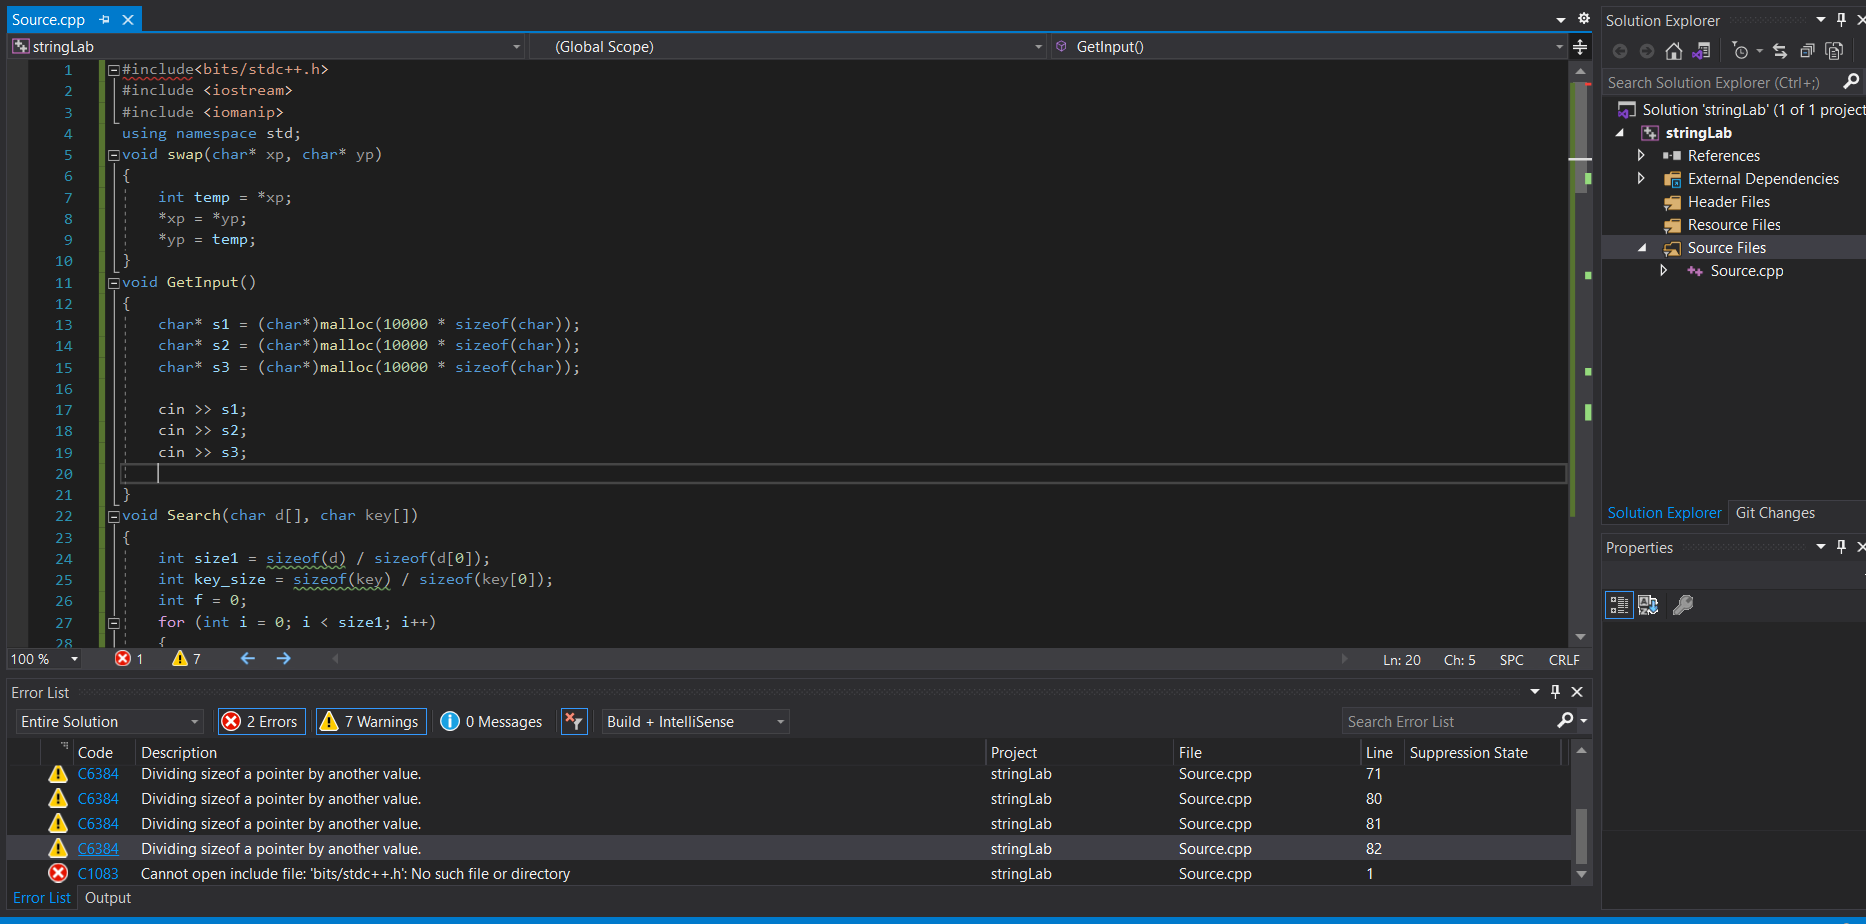The image size is (1866, 924).
Task: Expand the References tree node
Action: pos(1641,156)
